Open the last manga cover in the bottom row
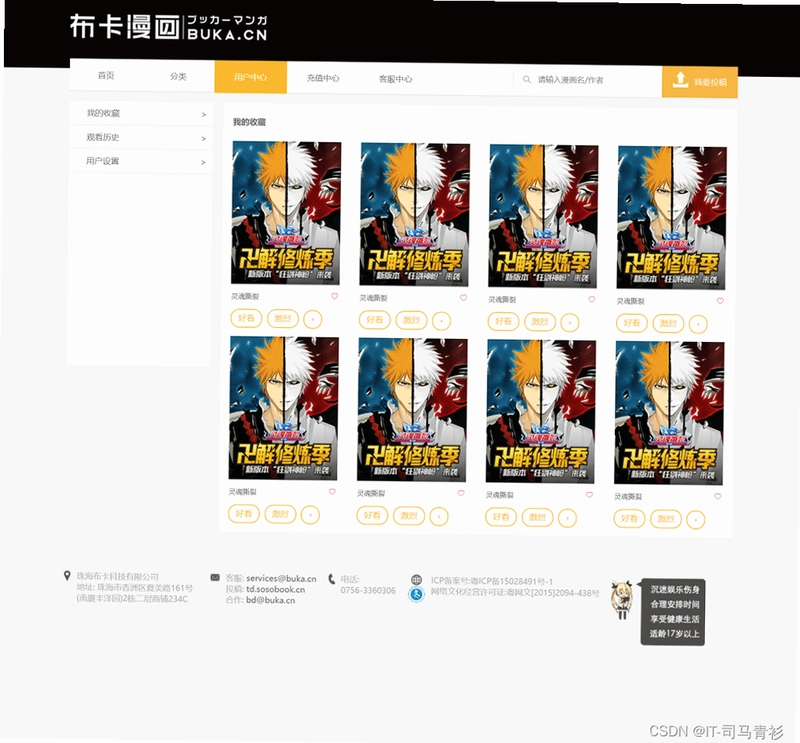 click(x=669, y=413)
